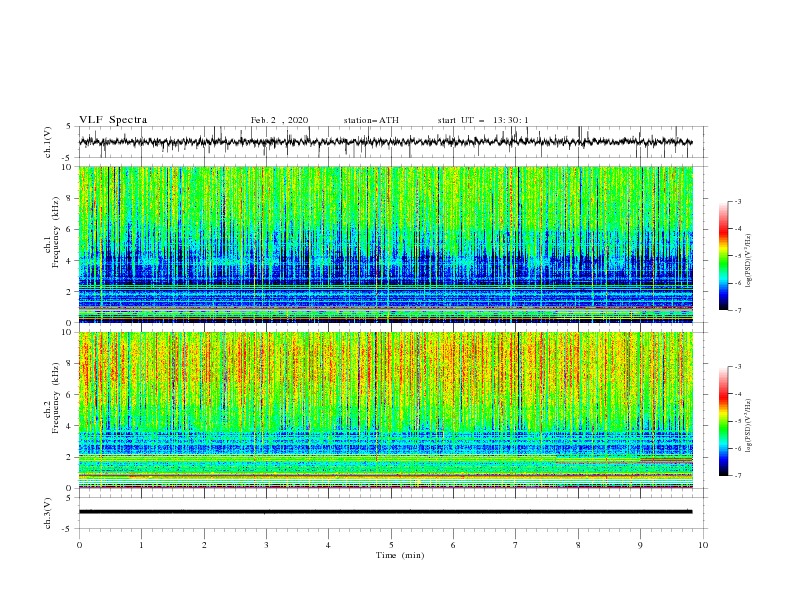Viewport: 792px width, 612px height.
Task: Click time axis tick label "1"
Action: [142, 545]
